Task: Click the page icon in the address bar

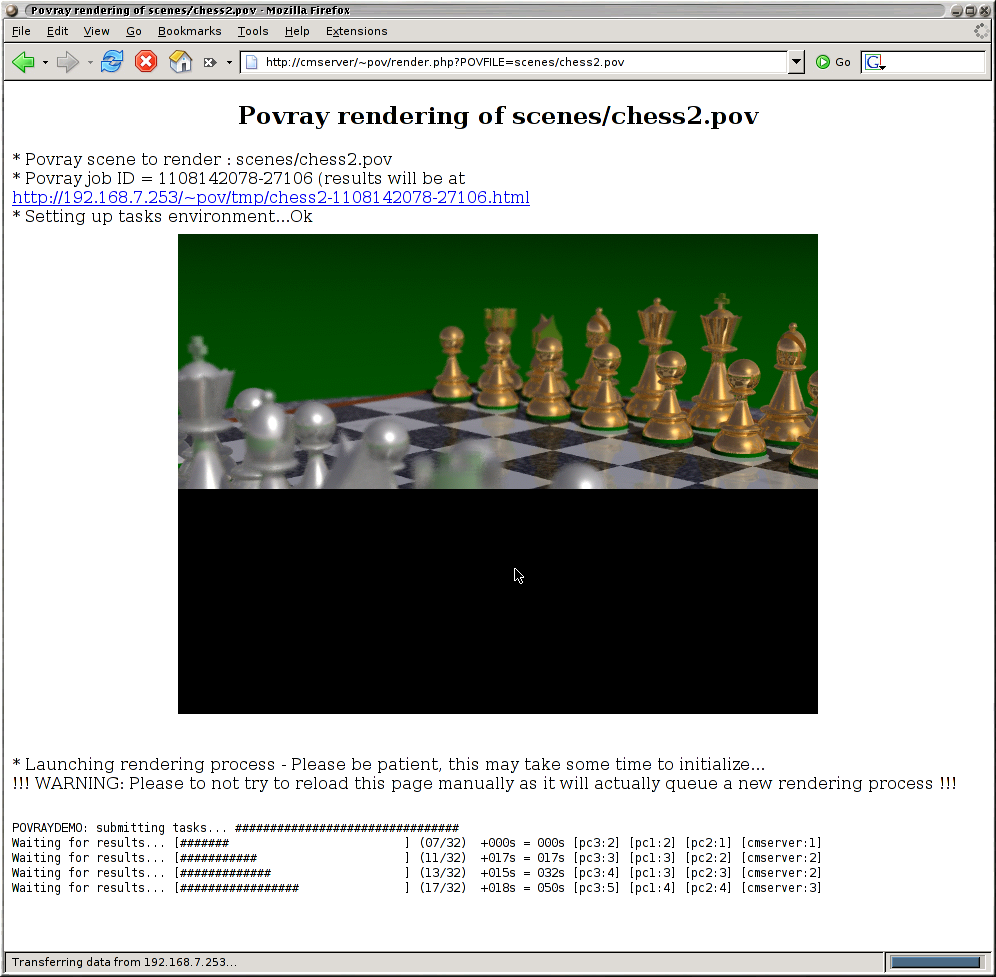Action: (x=252, y=62)
